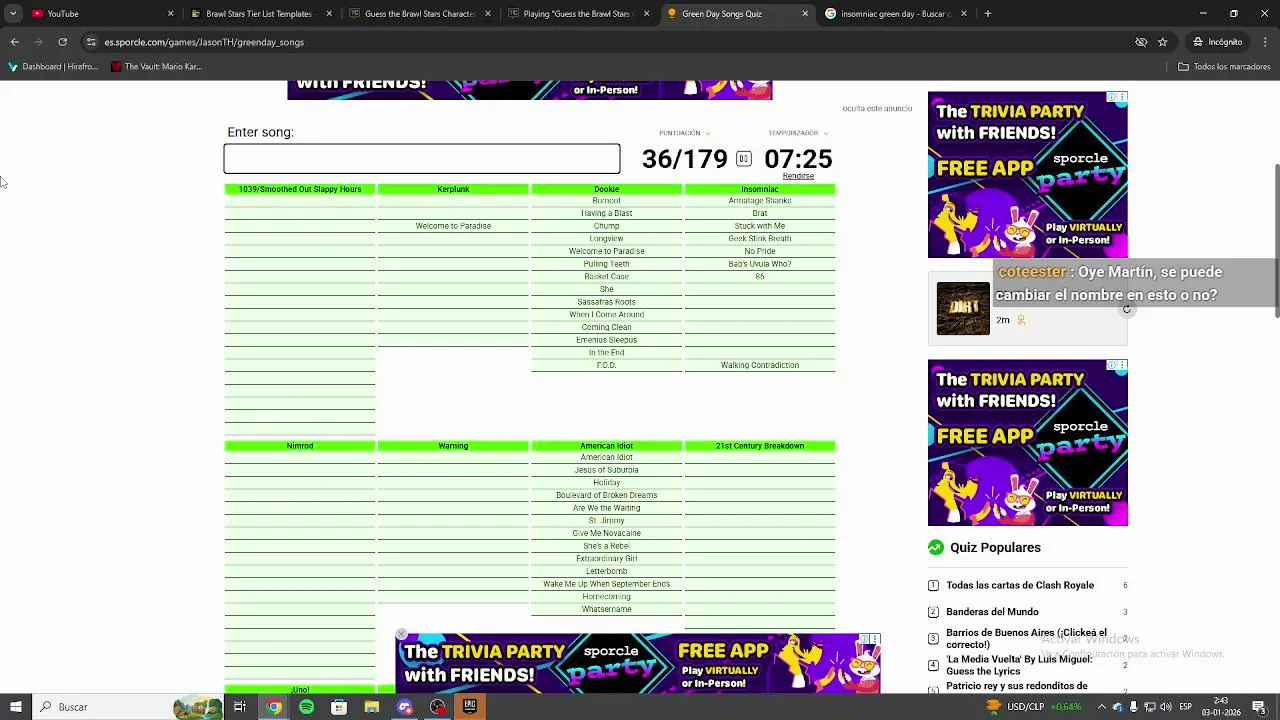Open Todas las cartas de Clash Royale quiz
The image size is (1280, 720).
1020,585
